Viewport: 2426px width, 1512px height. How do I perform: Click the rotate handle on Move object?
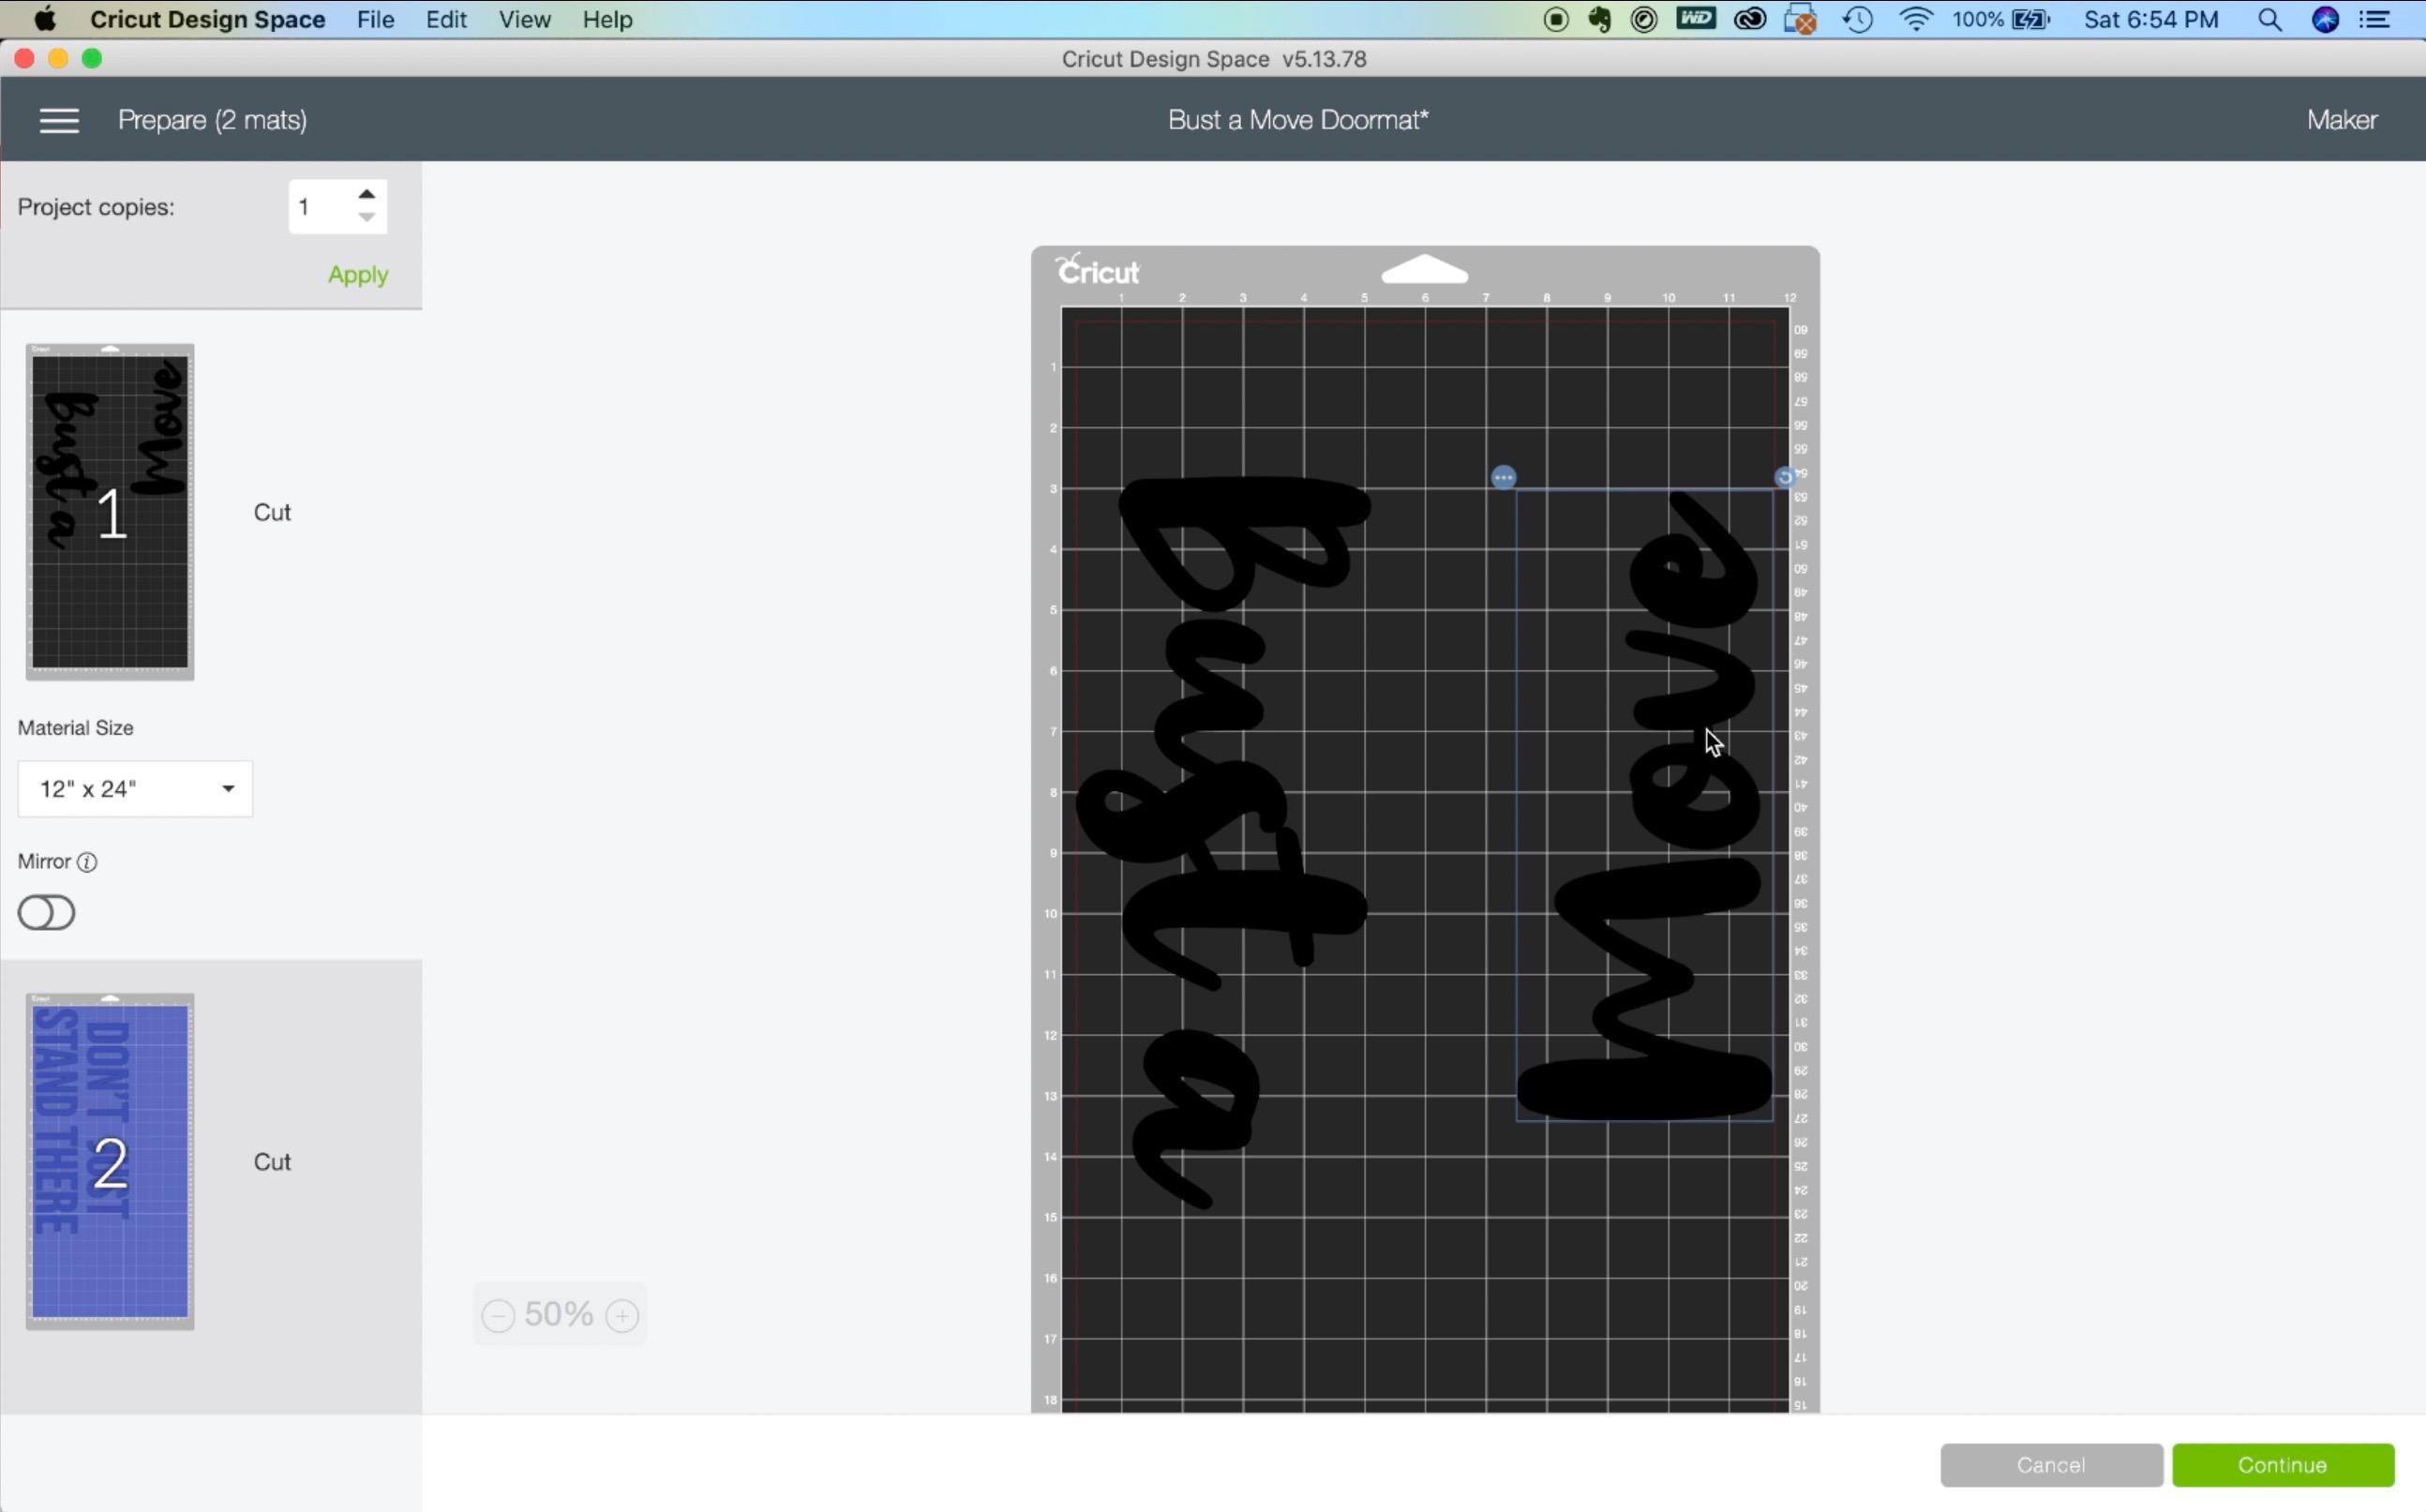coord(1784,478)
